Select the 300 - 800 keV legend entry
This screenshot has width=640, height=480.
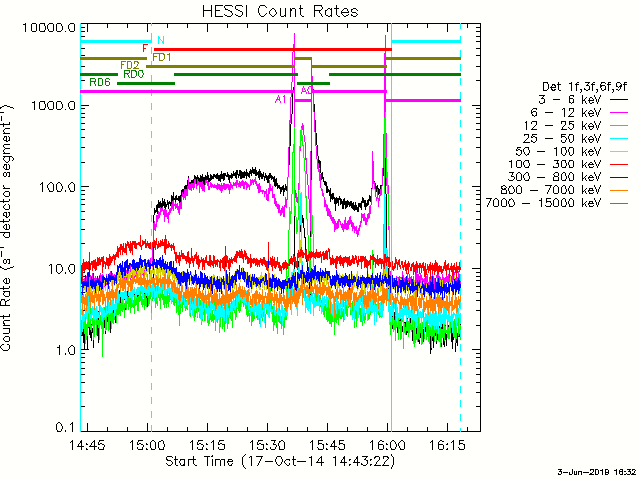555,177
